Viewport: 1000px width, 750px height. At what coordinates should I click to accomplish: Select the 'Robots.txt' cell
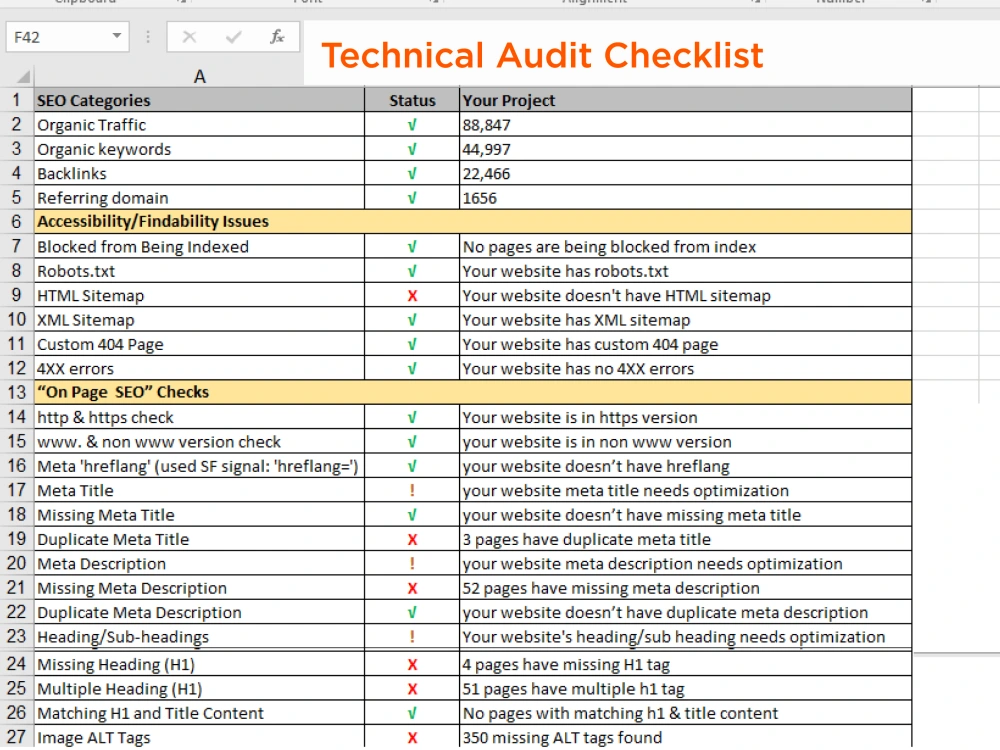pos(200,270)
